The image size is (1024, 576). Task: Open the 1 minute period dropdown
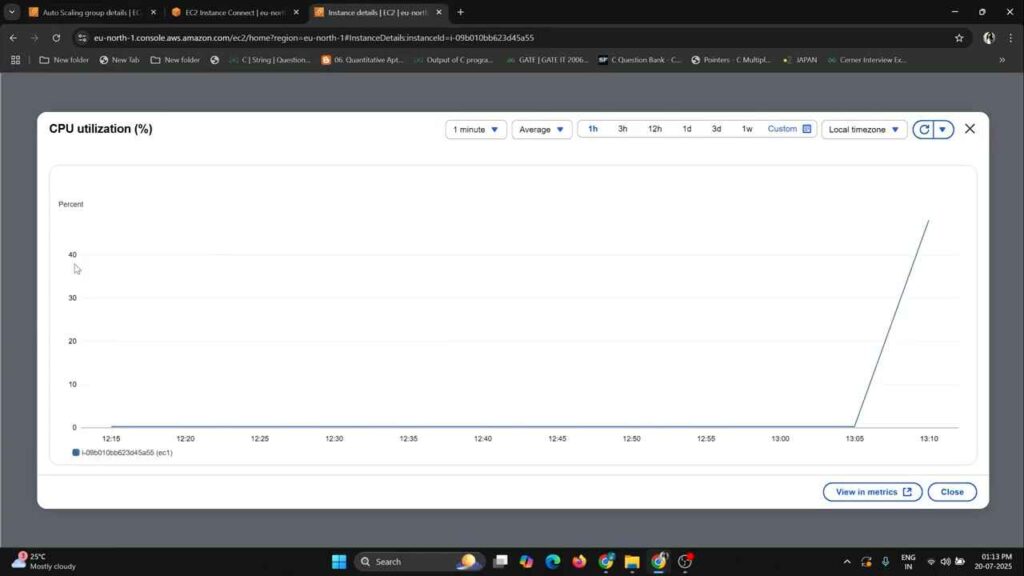[475, 129]
